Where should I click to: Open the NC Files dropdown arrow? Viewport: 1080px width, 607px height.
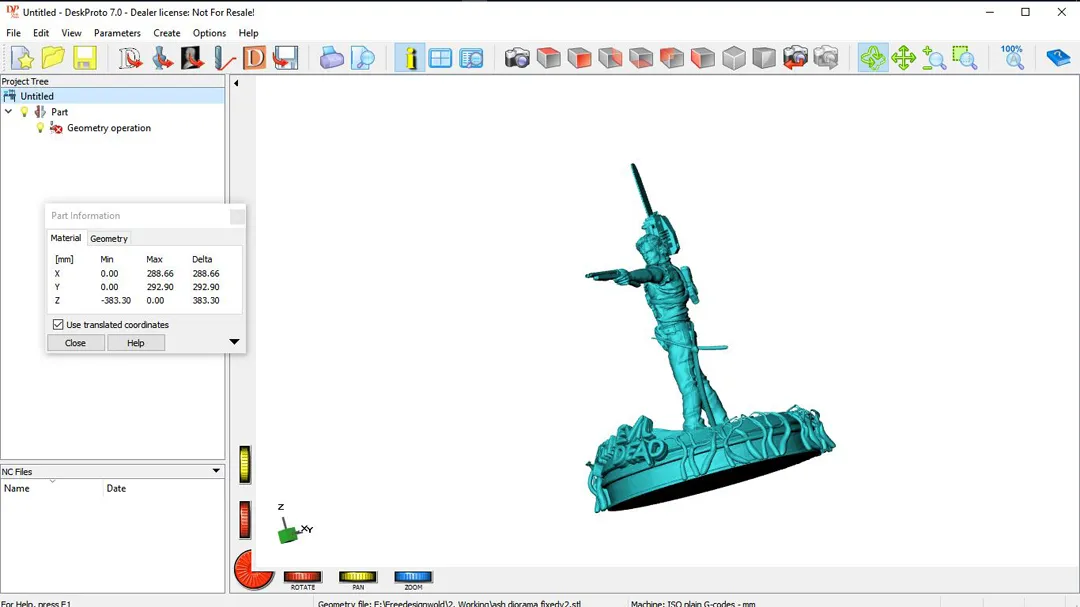click(x=216, y=471)
